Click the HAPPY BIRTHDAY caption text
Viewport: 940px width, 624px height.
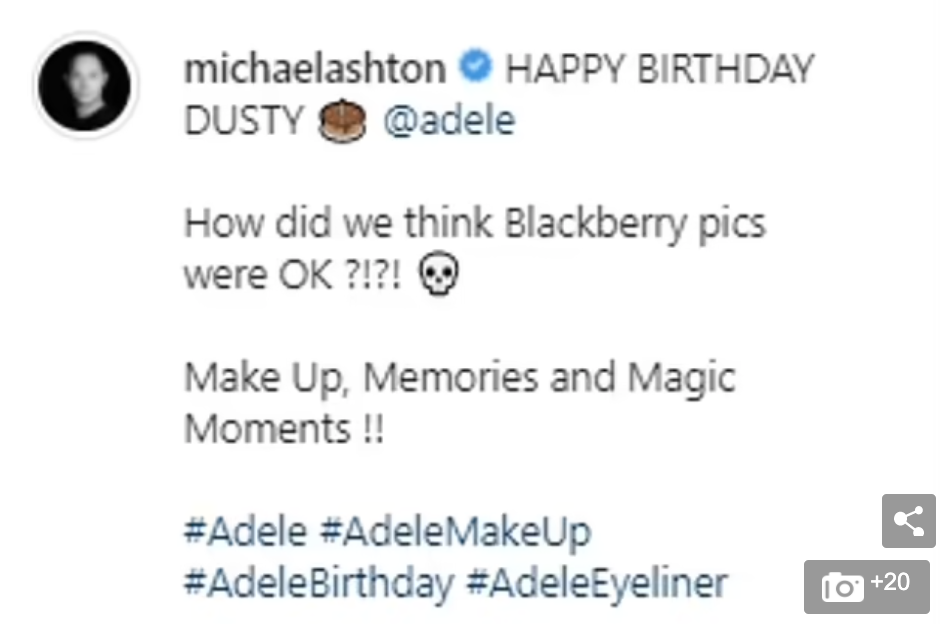click(659, 69)
